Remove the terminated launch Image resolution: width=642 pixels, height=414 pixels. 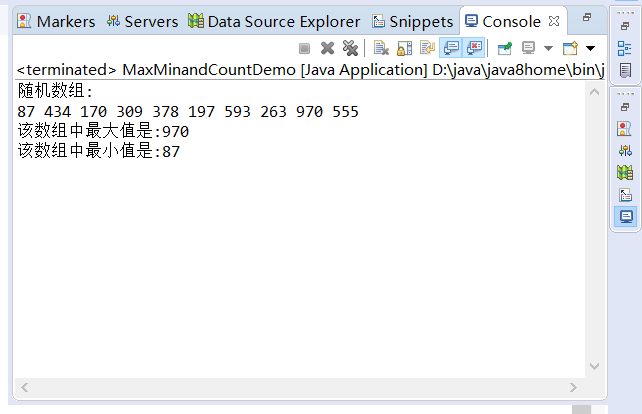coord(328,48)
